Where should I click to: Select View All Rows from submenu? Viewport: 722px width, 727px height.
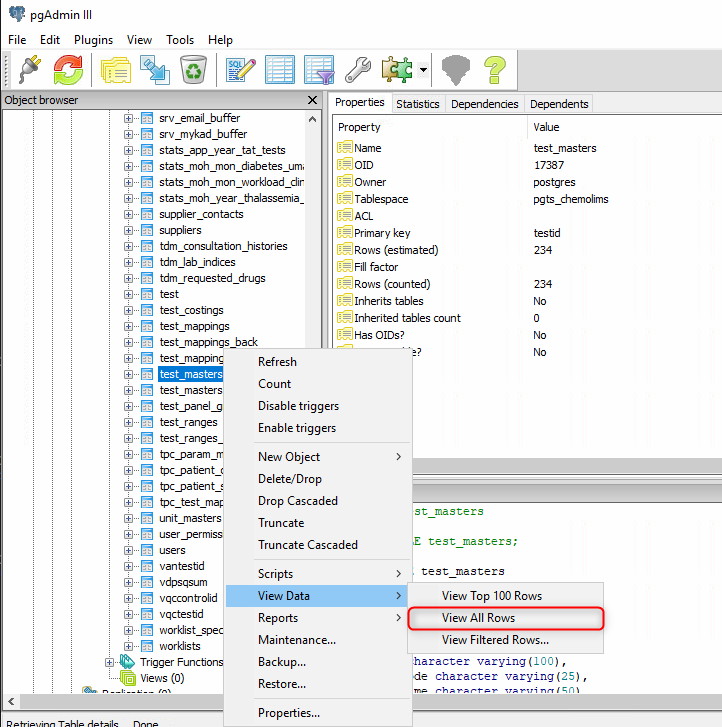pyautogui.click(x=478, y=618)
